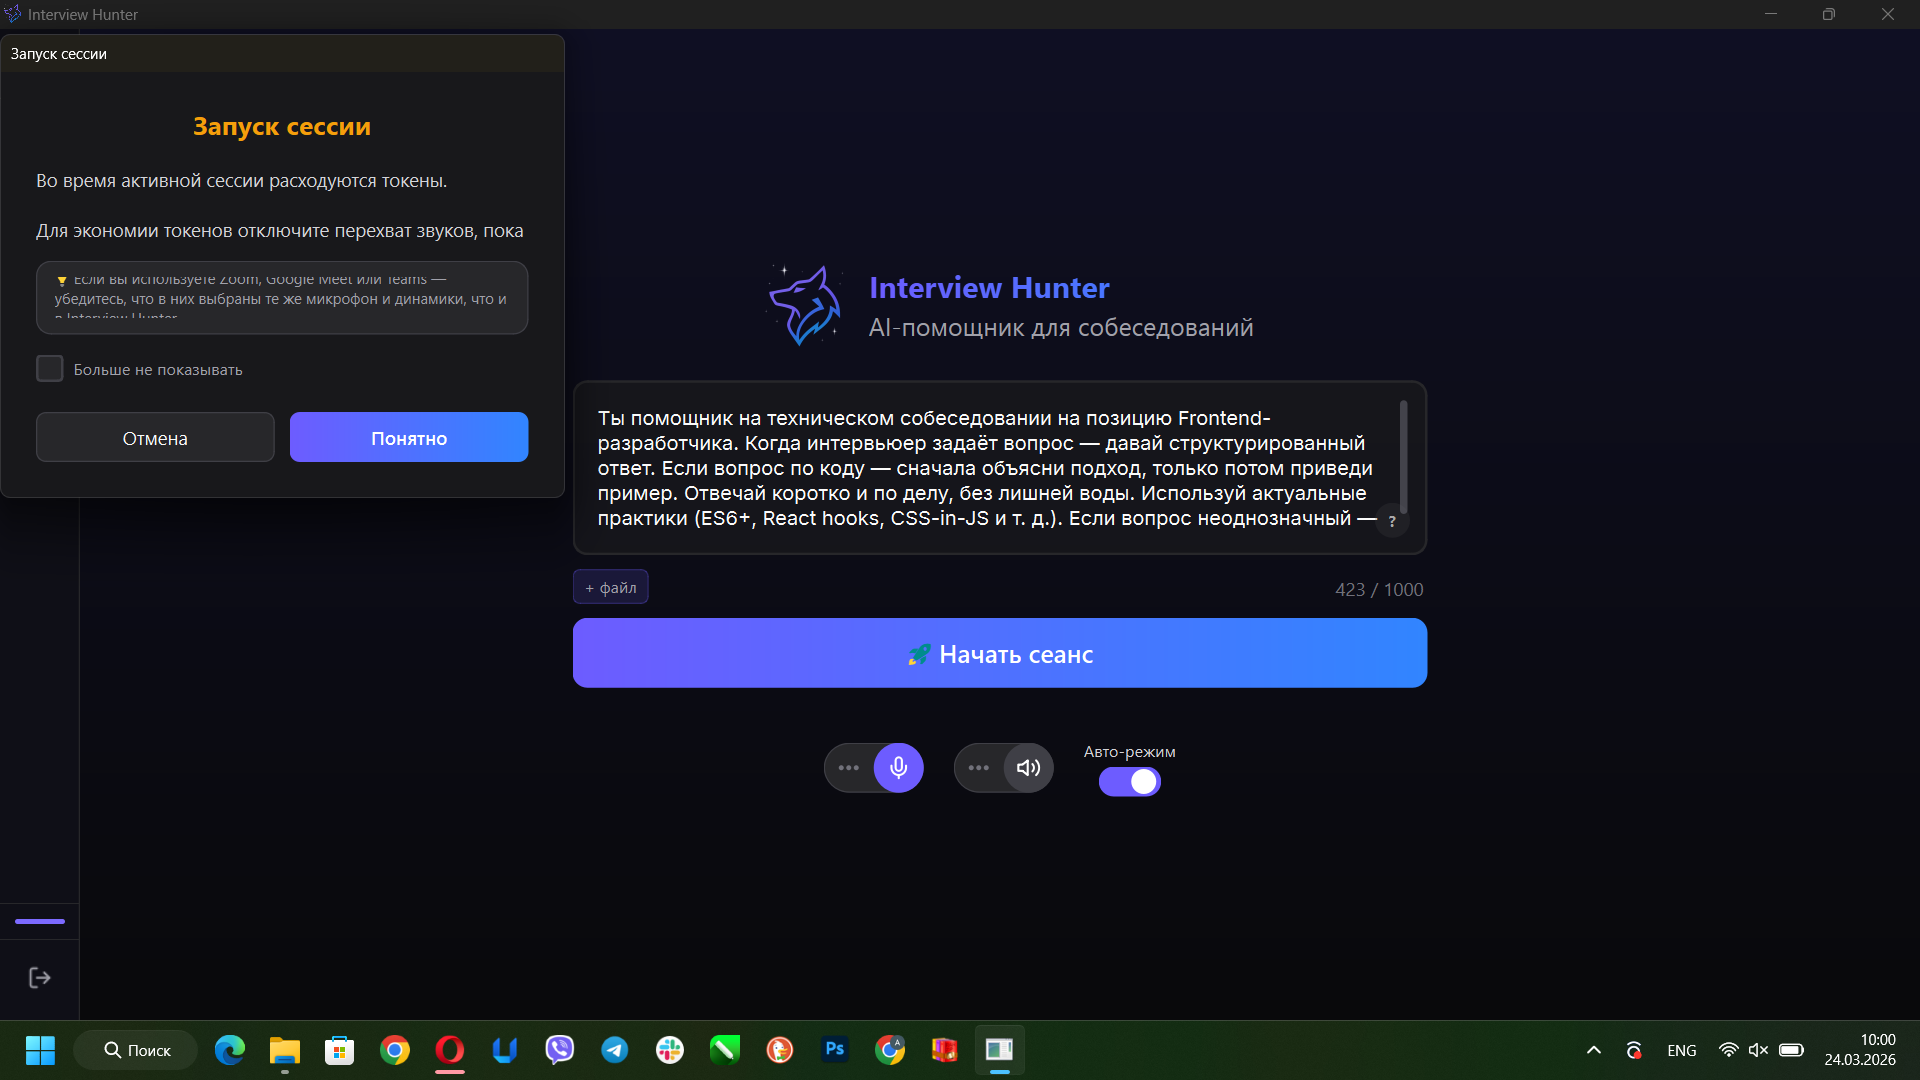Expand hidden system tray icons chevron

1594,1050
